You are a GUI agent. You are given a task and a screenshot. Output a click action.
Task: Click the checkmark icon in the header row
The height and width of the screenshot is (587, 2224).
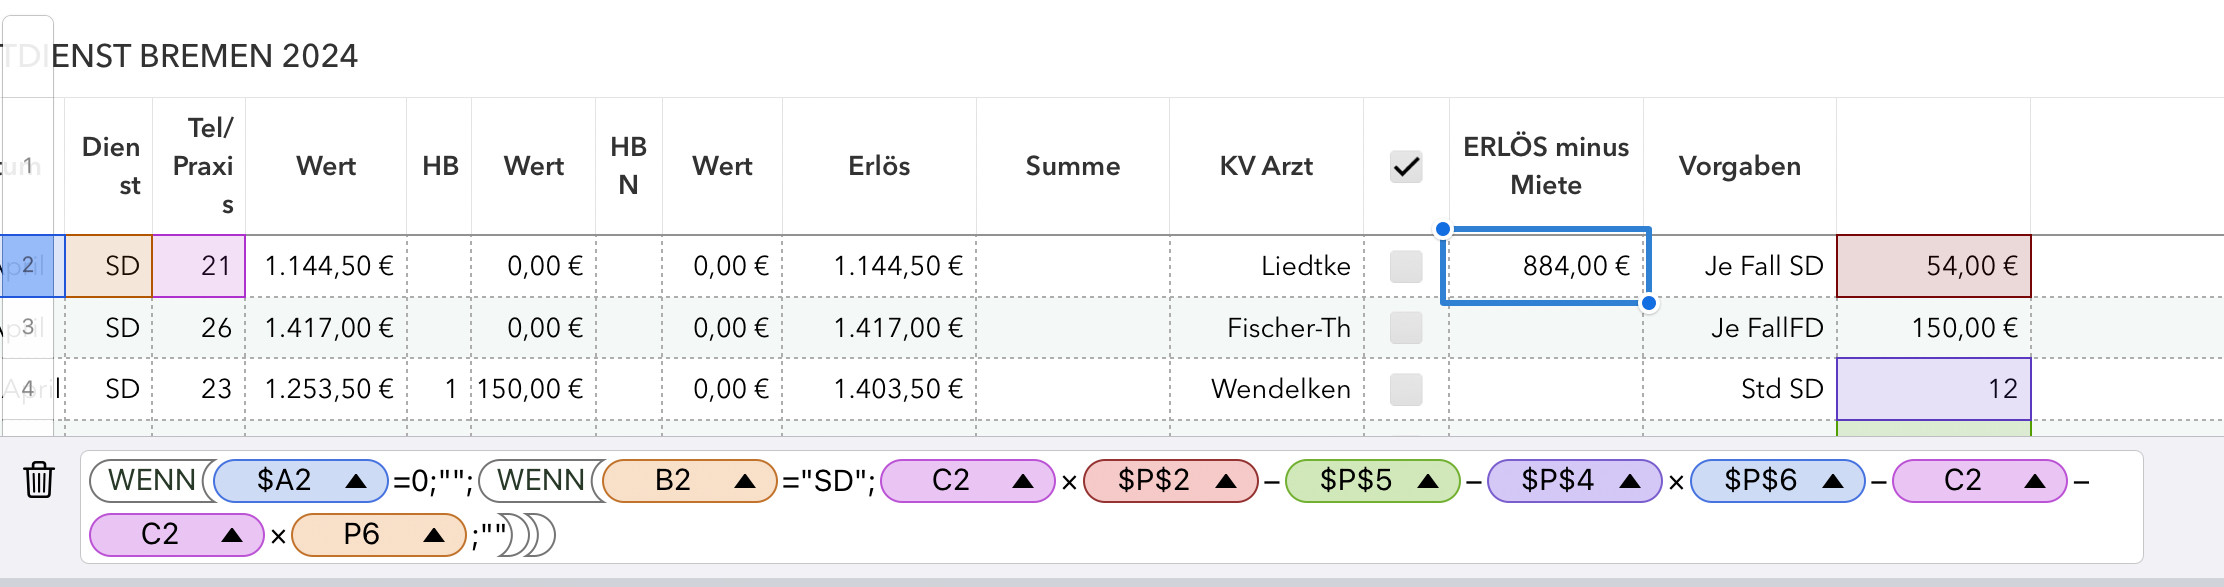[x=1406, y=166]
